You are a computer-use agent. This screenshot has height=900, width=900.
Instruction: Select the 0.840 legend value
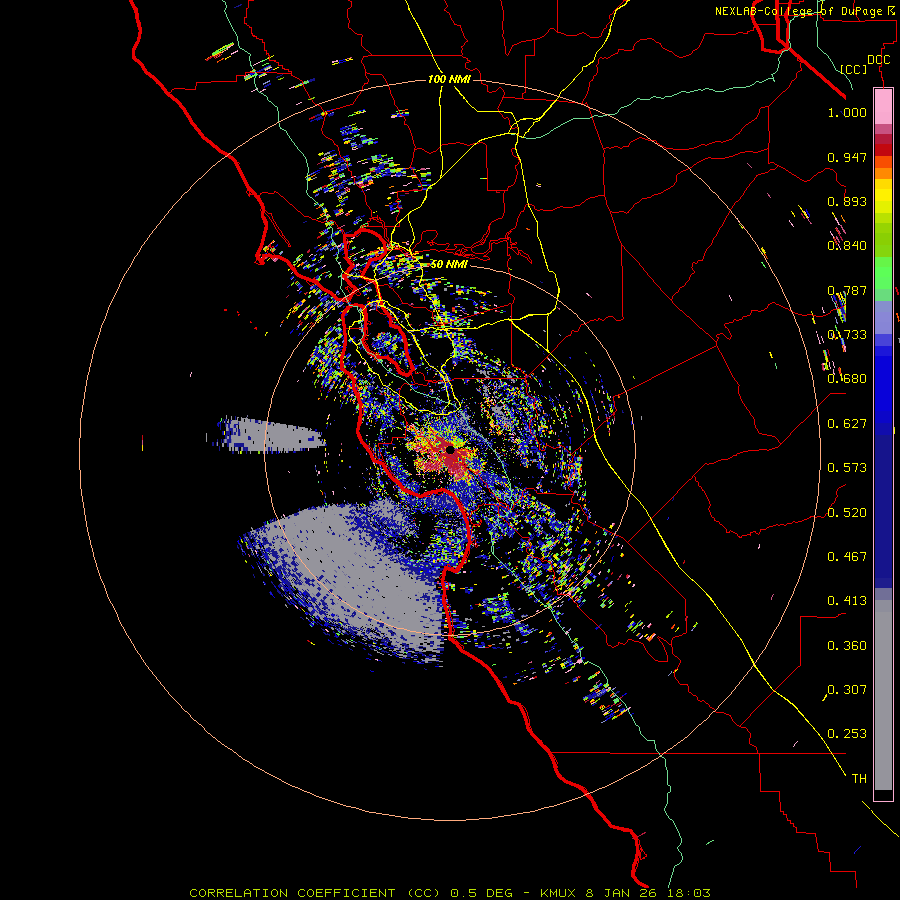(847, 246)
